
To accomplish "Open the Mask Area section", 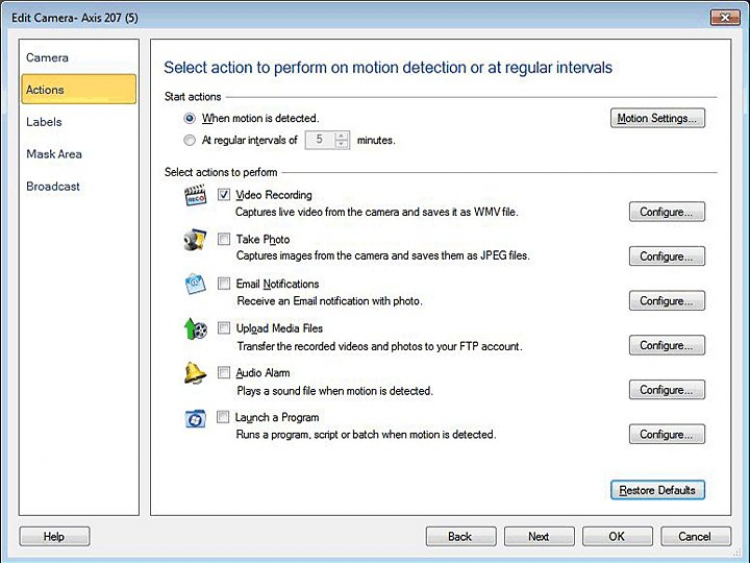I will tap(54, 154).
